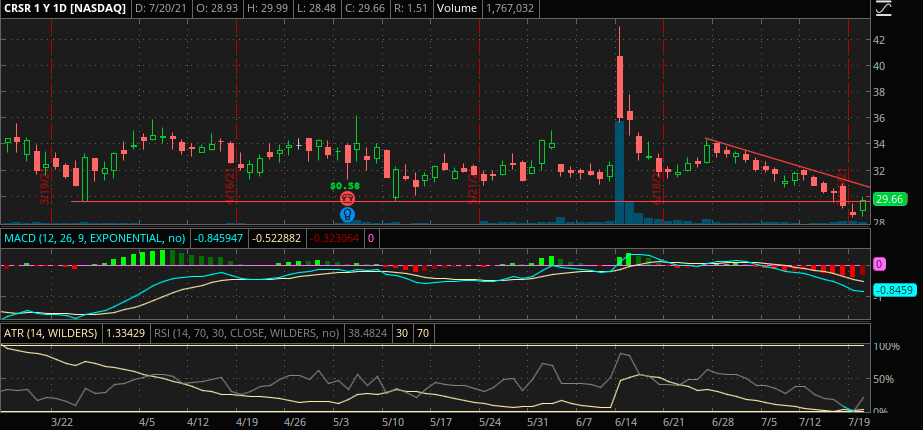Click the MACD value -0.845947
The height and width of the screenshot is (430, 923).
tap(218, 238)
